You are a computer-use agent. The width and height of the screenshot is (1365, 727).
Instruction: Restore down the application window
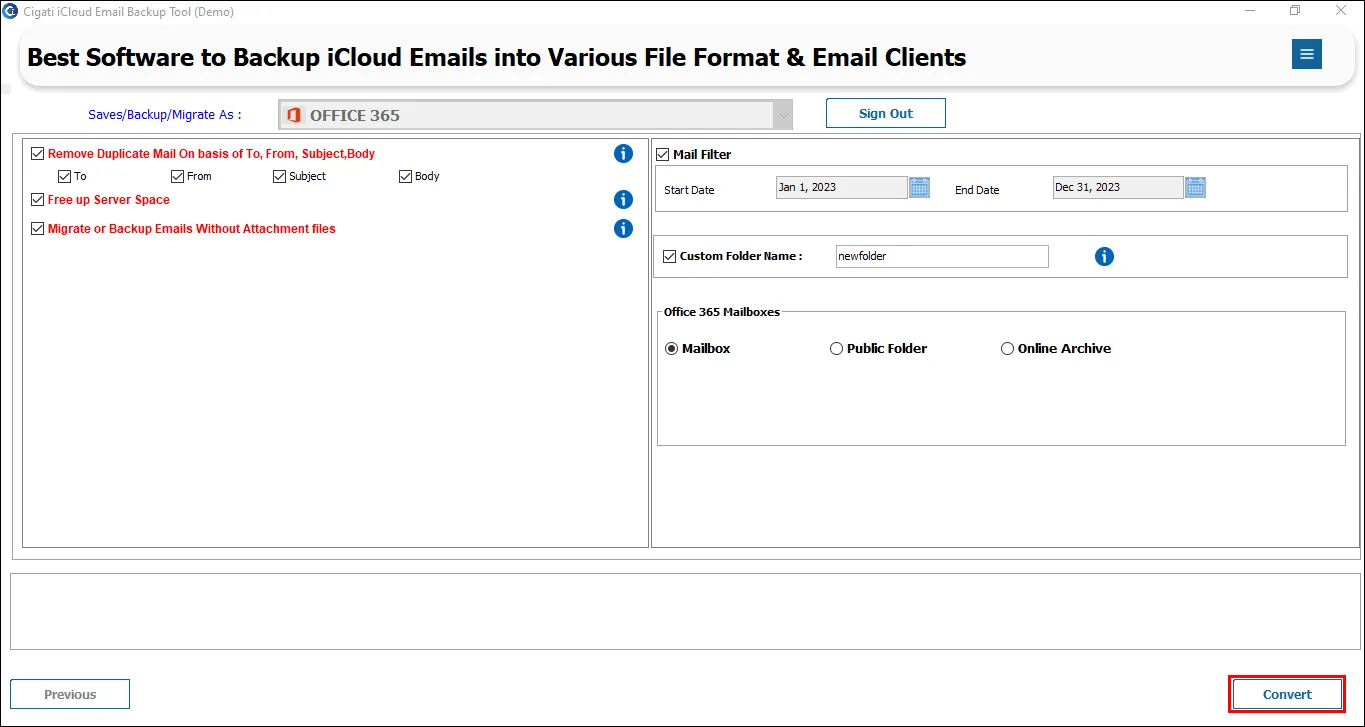point(1295,11)
